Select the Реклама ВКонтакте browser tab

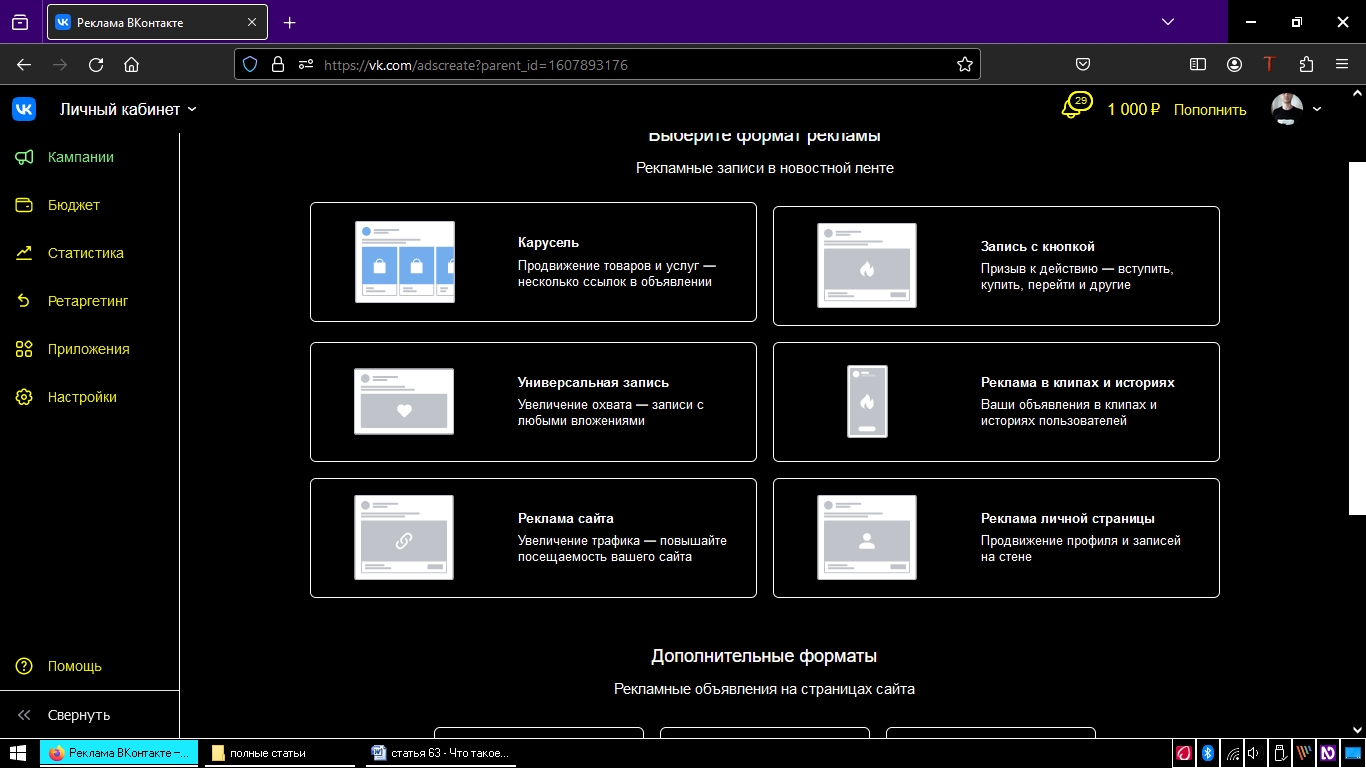[x=157, y=22]
